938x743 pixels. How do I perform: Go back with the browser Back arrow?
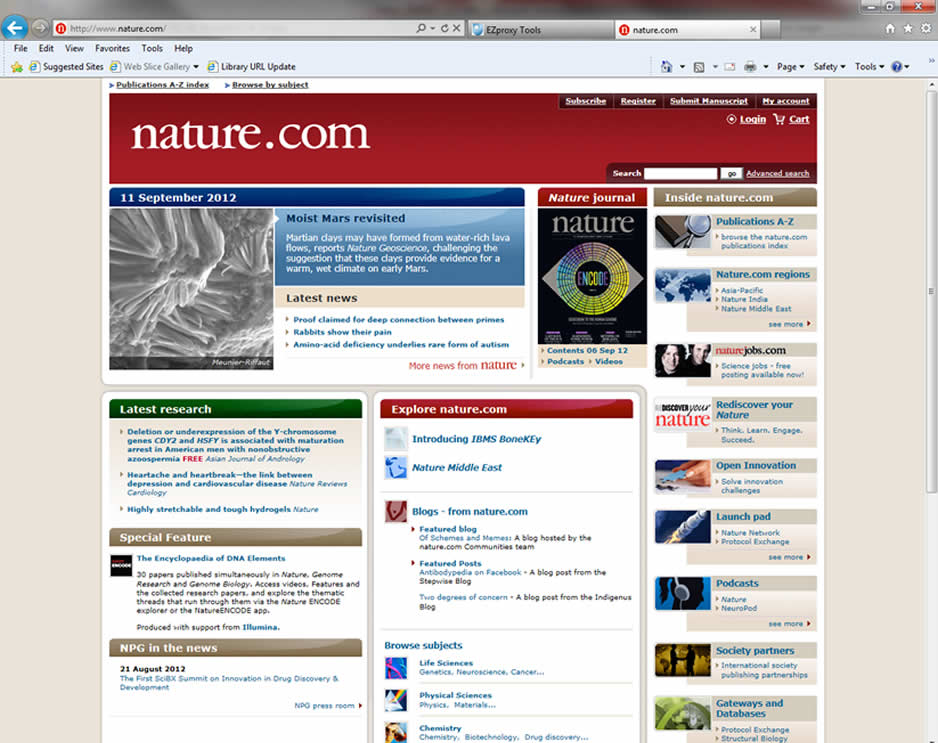[x=15, y=28]
